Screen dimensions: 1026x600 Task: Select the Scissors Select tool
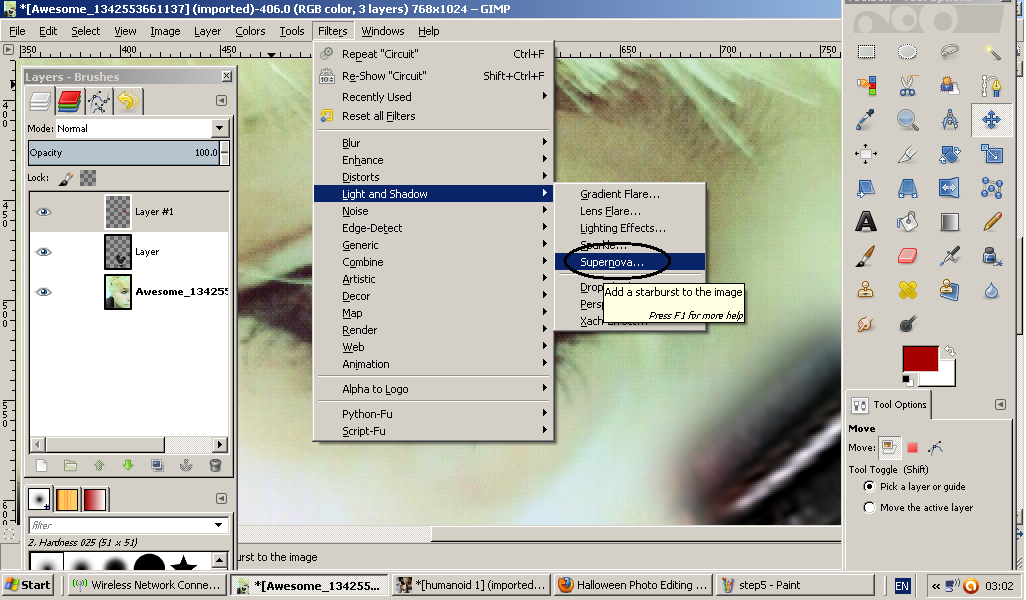click(x=908, y=86)
